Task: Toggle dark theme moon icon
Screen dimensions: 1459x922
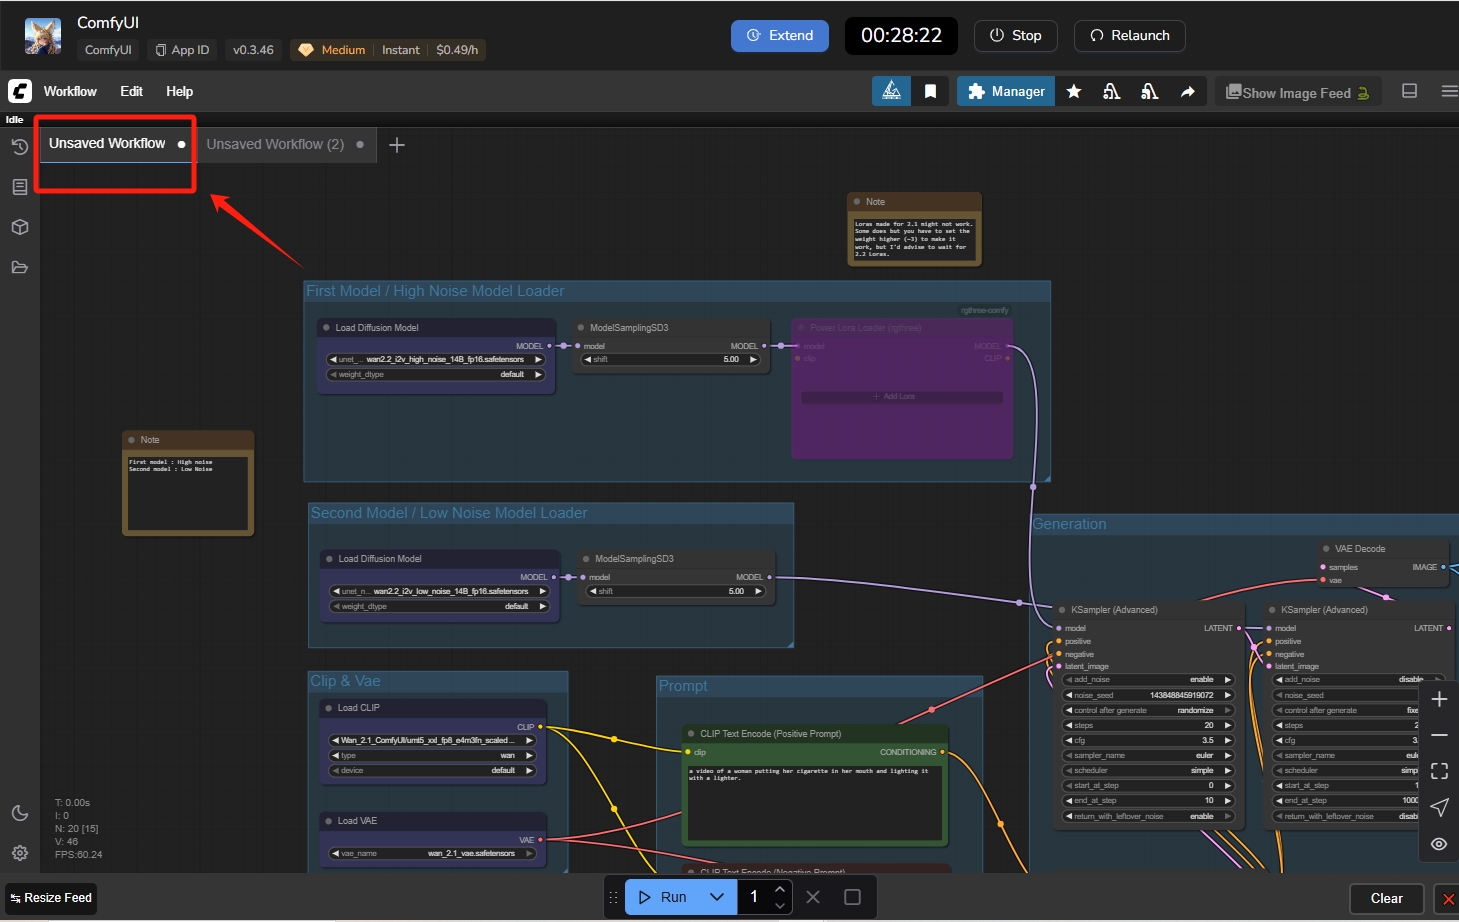Action: 19,813
